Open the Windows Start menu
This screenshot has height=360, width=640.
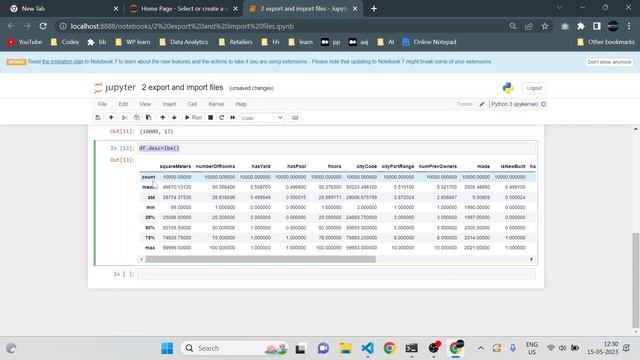(167, 348)
